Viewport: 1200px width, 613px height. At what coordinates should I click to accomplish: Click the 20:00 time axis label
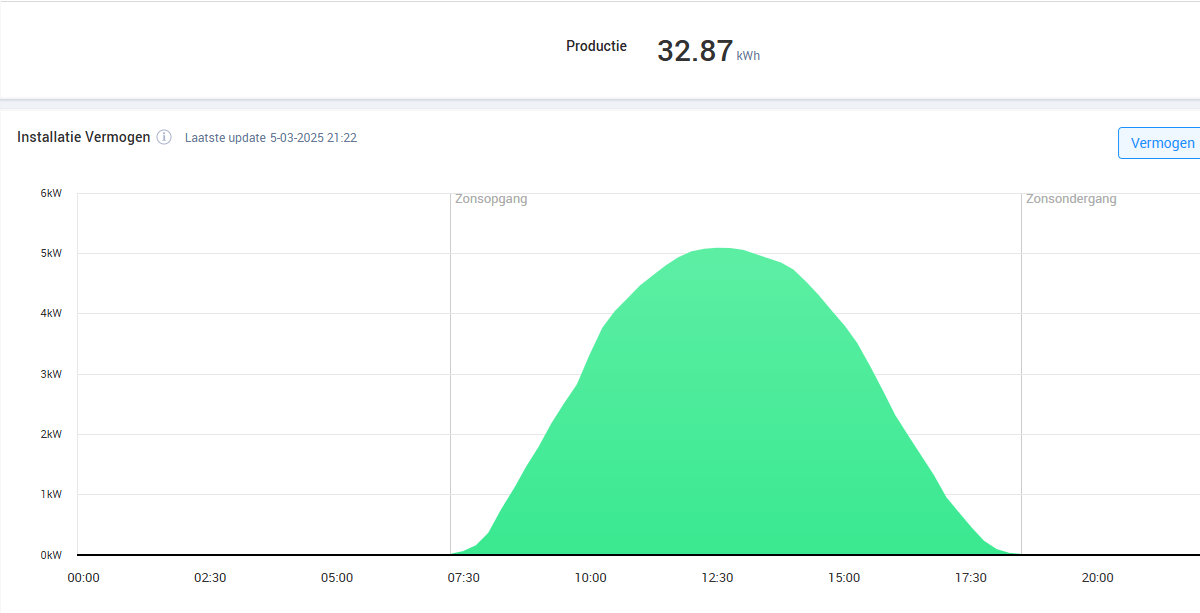1097,578
